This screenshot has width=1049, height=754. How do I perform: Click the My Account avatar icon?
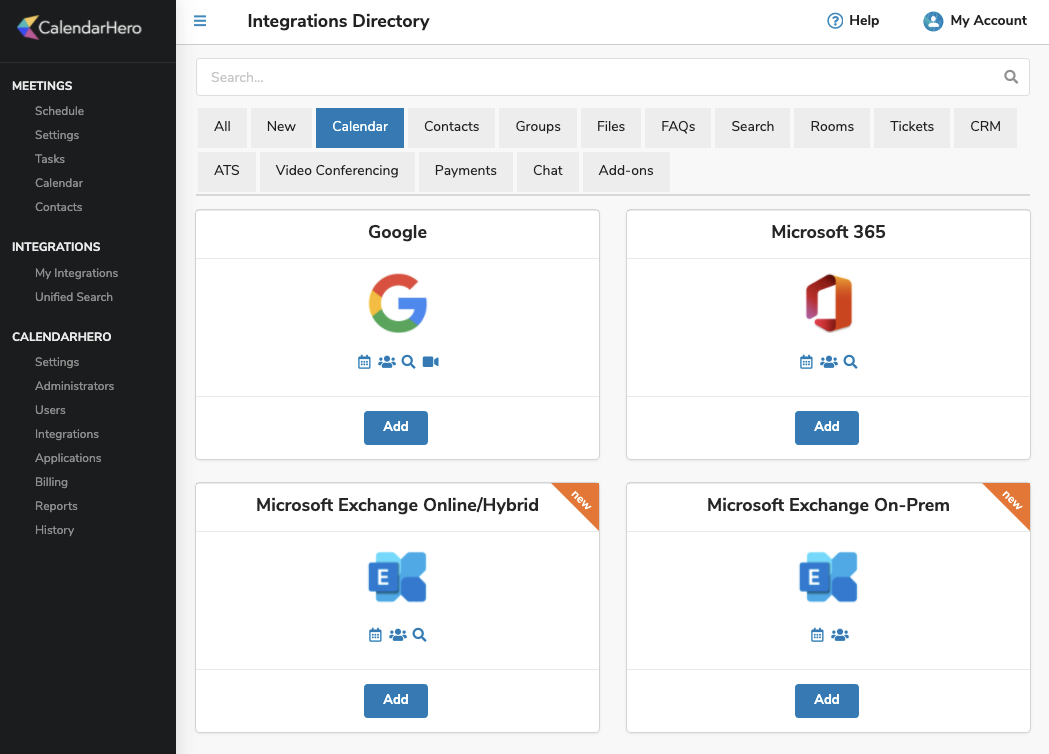point(933,21)
